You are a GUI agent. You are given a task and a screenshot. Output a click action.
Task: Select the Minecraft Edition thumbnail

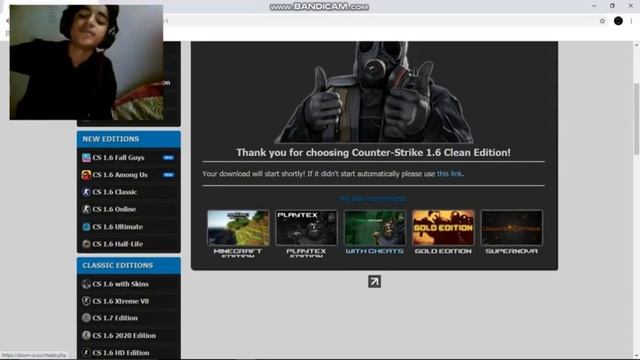click(238, 228)
